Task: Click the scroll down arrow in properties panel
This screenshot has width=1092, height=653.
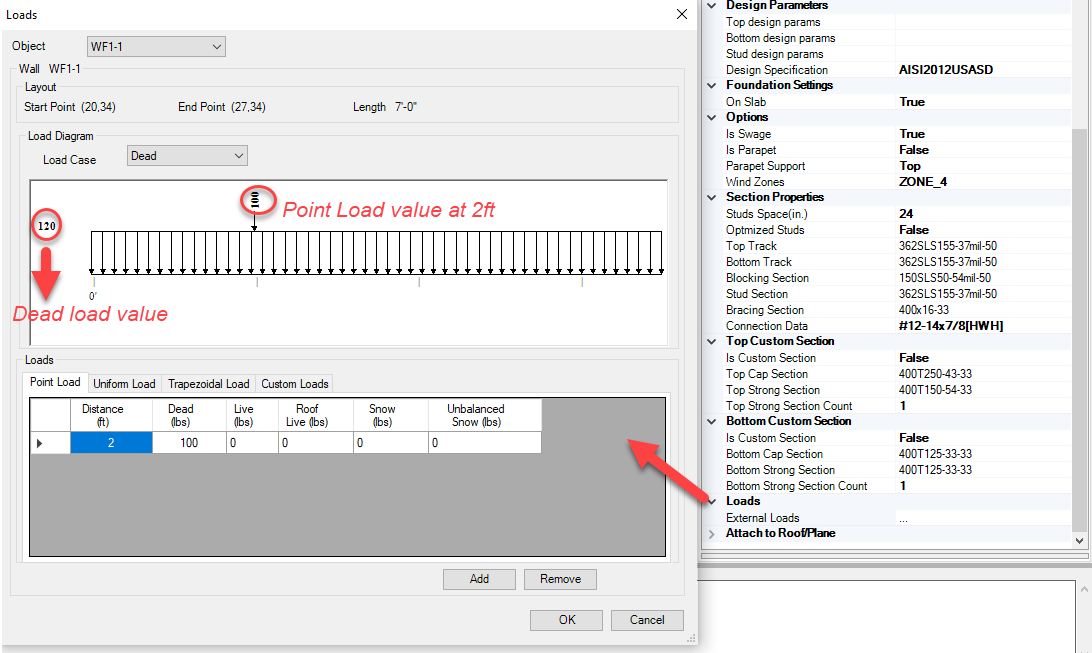Action: click(x=1079, y=540)
